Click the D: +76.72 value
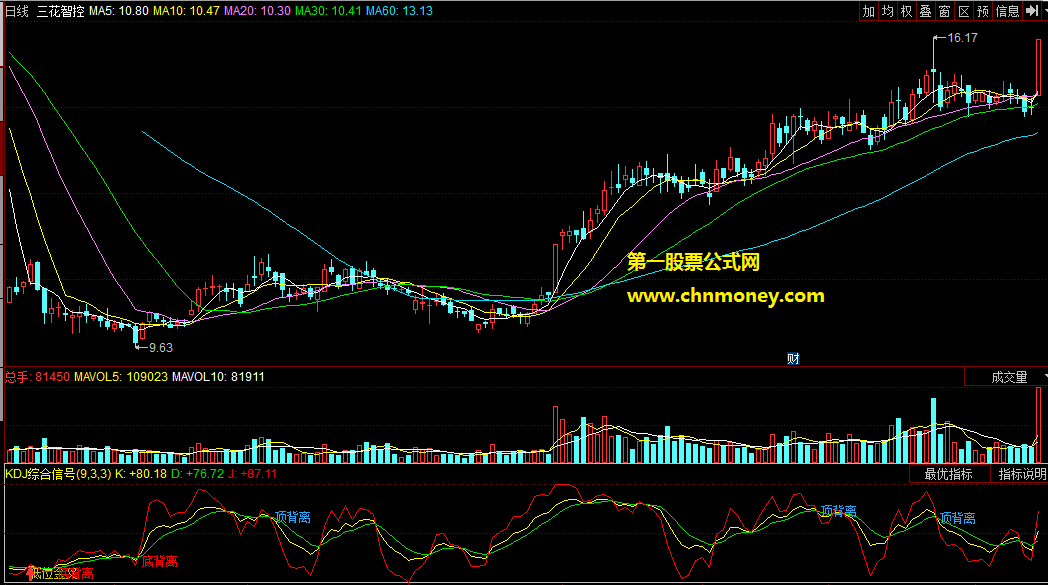This screenshot has height=585, width=1048. pyautogui.click(x=197, y=474)
